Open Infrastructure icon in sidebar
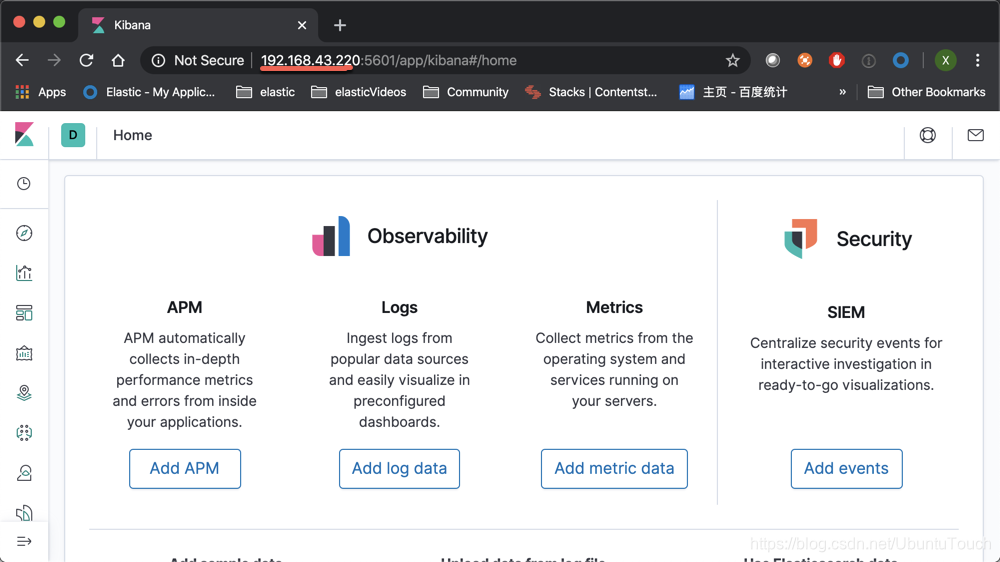The height and width of the screenshot is (562, 1000). click(x=24, y=473)
